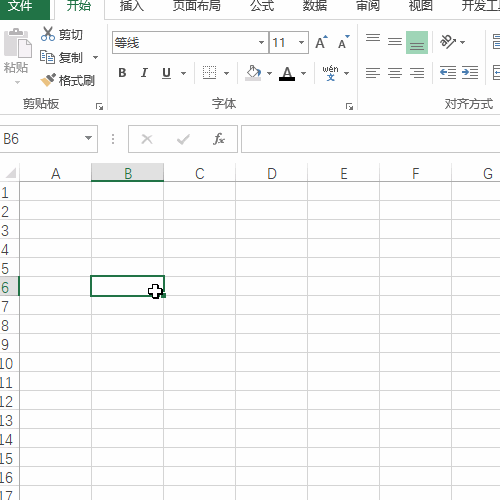Select column C header

[200, 173]
